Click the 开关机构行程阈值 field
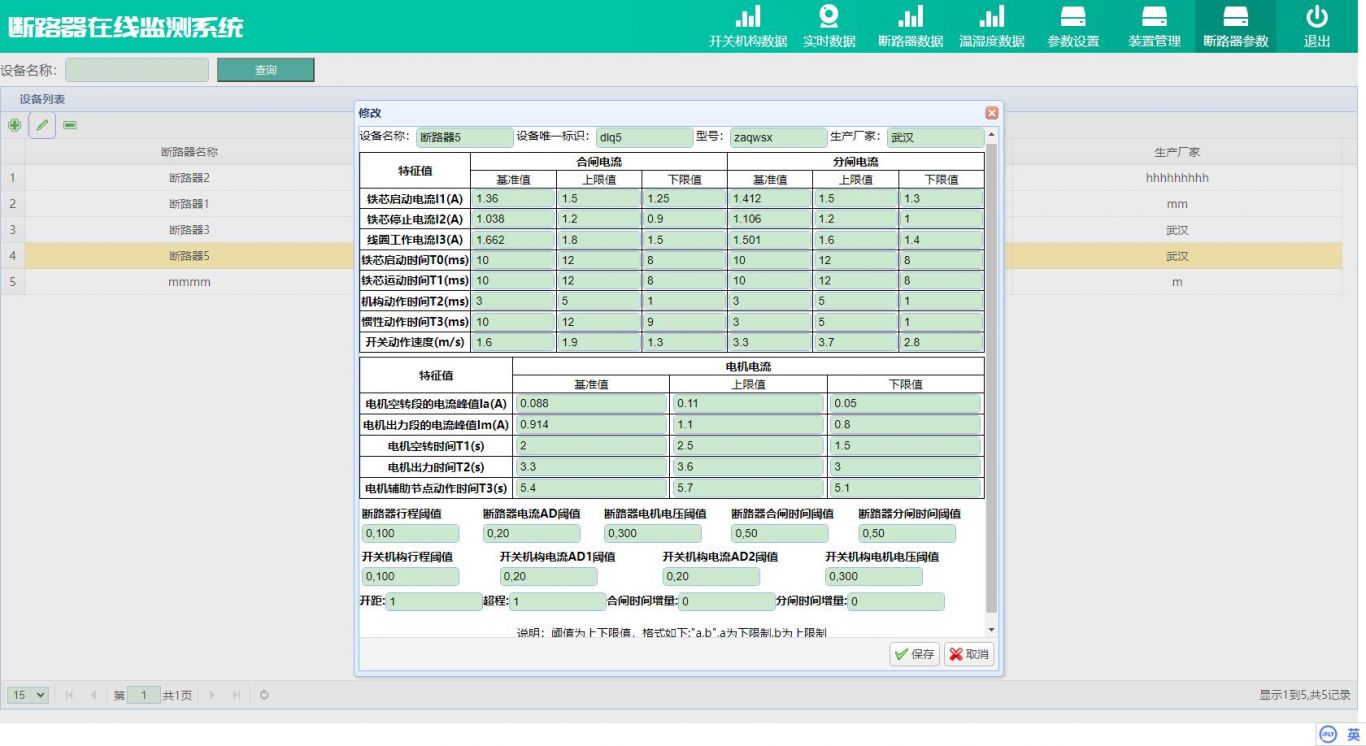1366x746 pixels. 410,576
